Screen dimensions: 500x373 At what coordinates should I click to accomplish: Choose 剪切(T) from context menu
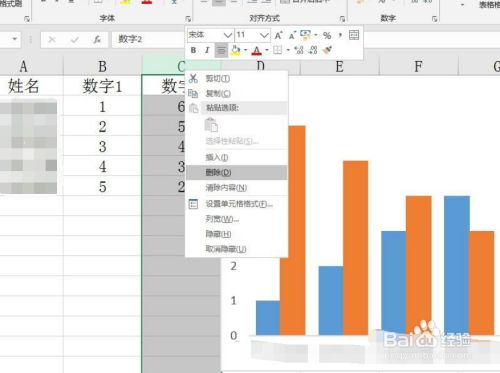click(236, 79)
